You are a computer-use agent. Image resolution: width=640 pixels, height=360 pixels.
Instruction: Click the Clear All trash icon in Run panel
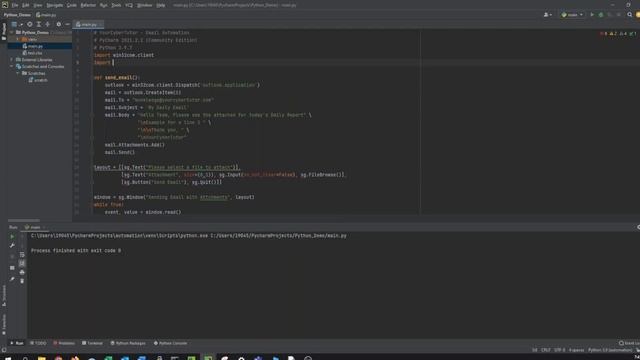(22, 281)
